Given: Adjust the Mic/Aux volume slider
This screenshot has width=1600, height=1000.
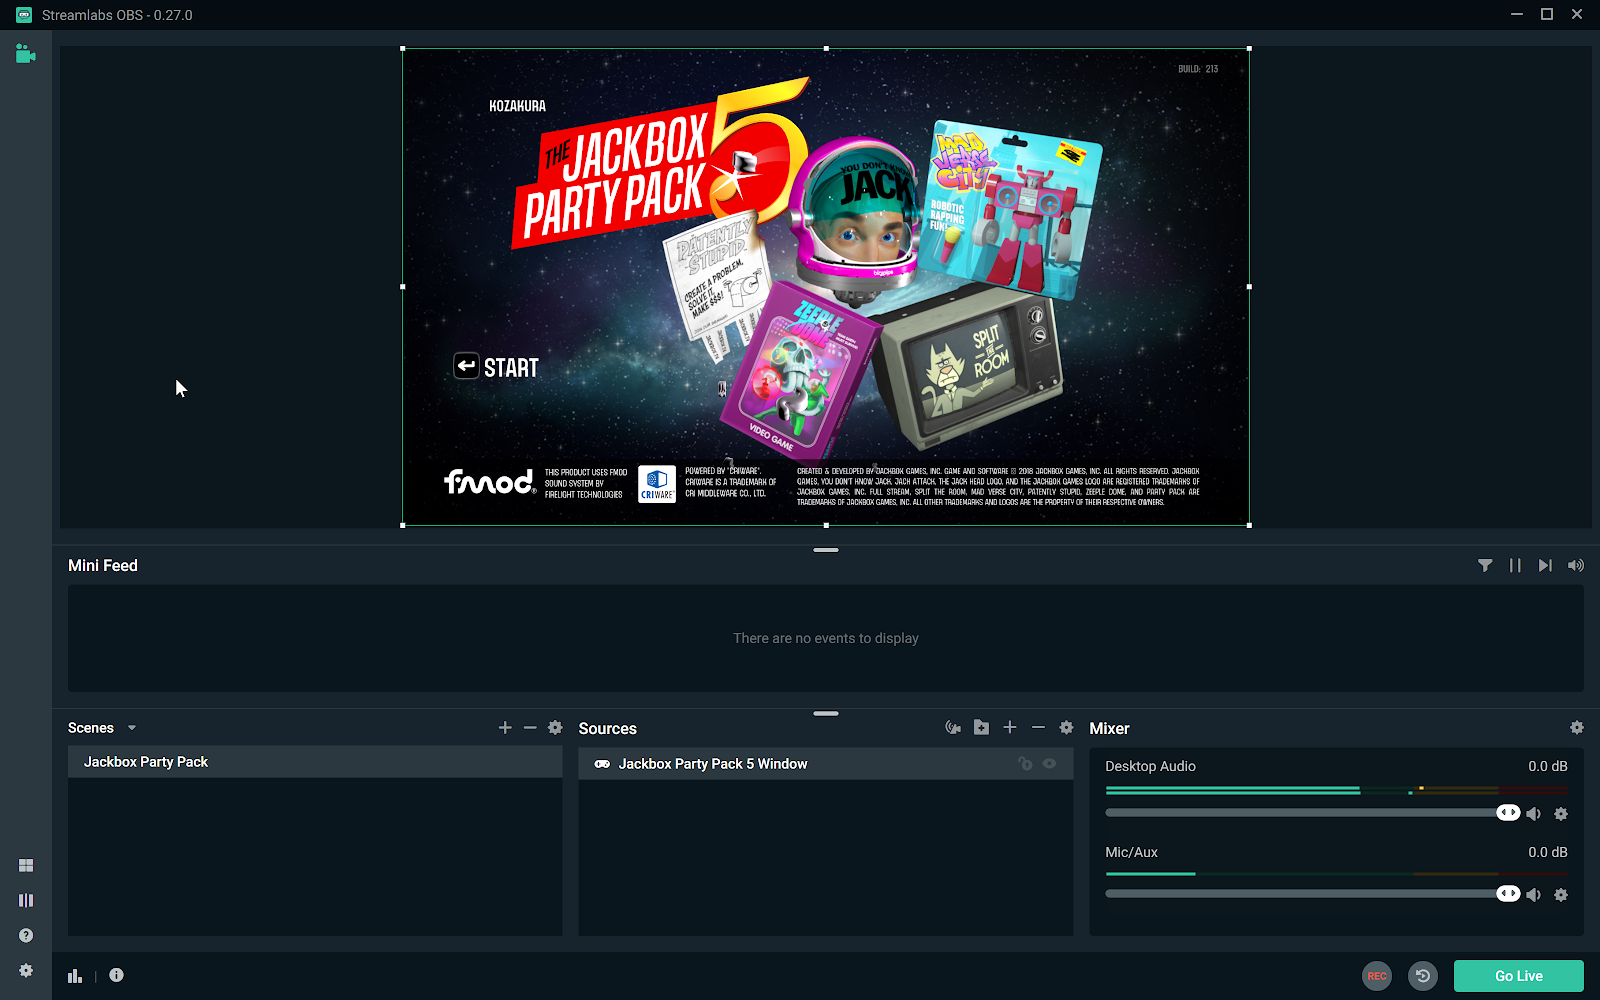Looking at the screenshot, I should [x=1508, y=894].
